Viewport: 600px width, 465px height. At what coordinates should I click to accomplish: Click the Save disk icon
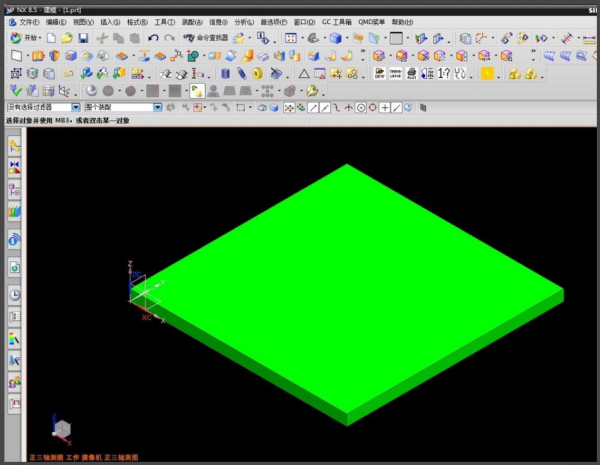click(83, 38)
